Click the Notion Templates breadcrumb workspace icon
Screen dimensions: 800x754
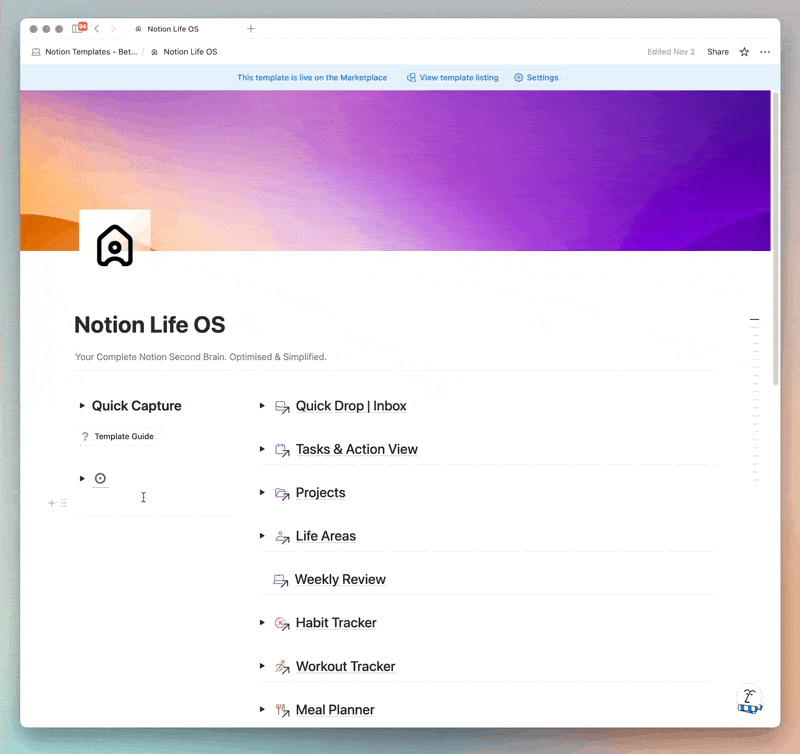[36, 52]
